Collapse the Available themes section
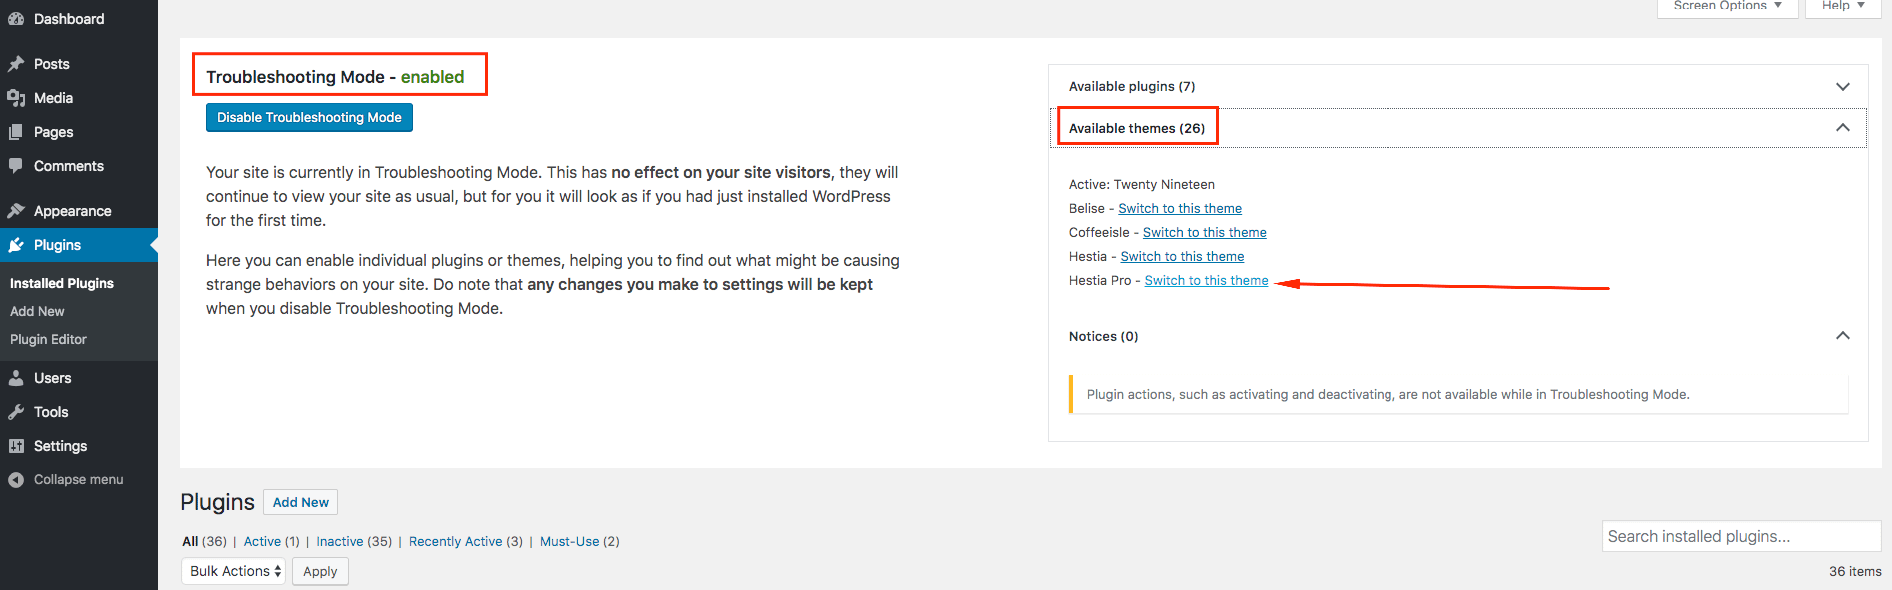This screenshot has width=1892, height=590. pos(1842,128)
